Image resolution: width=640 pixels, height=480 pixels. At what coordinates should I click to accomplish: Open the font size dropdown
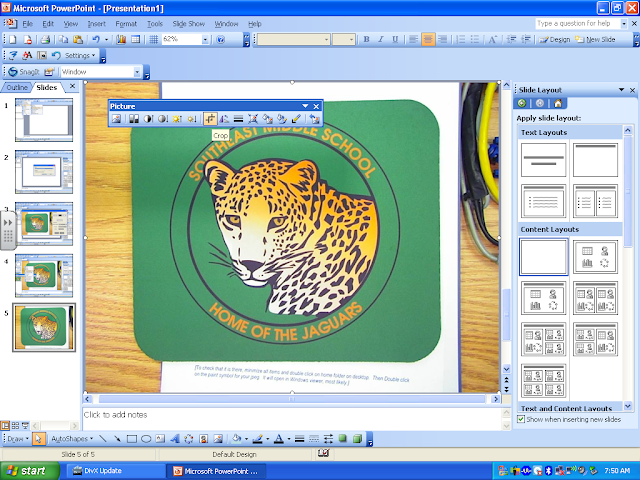pyautogui.click(x=351, y=40)
